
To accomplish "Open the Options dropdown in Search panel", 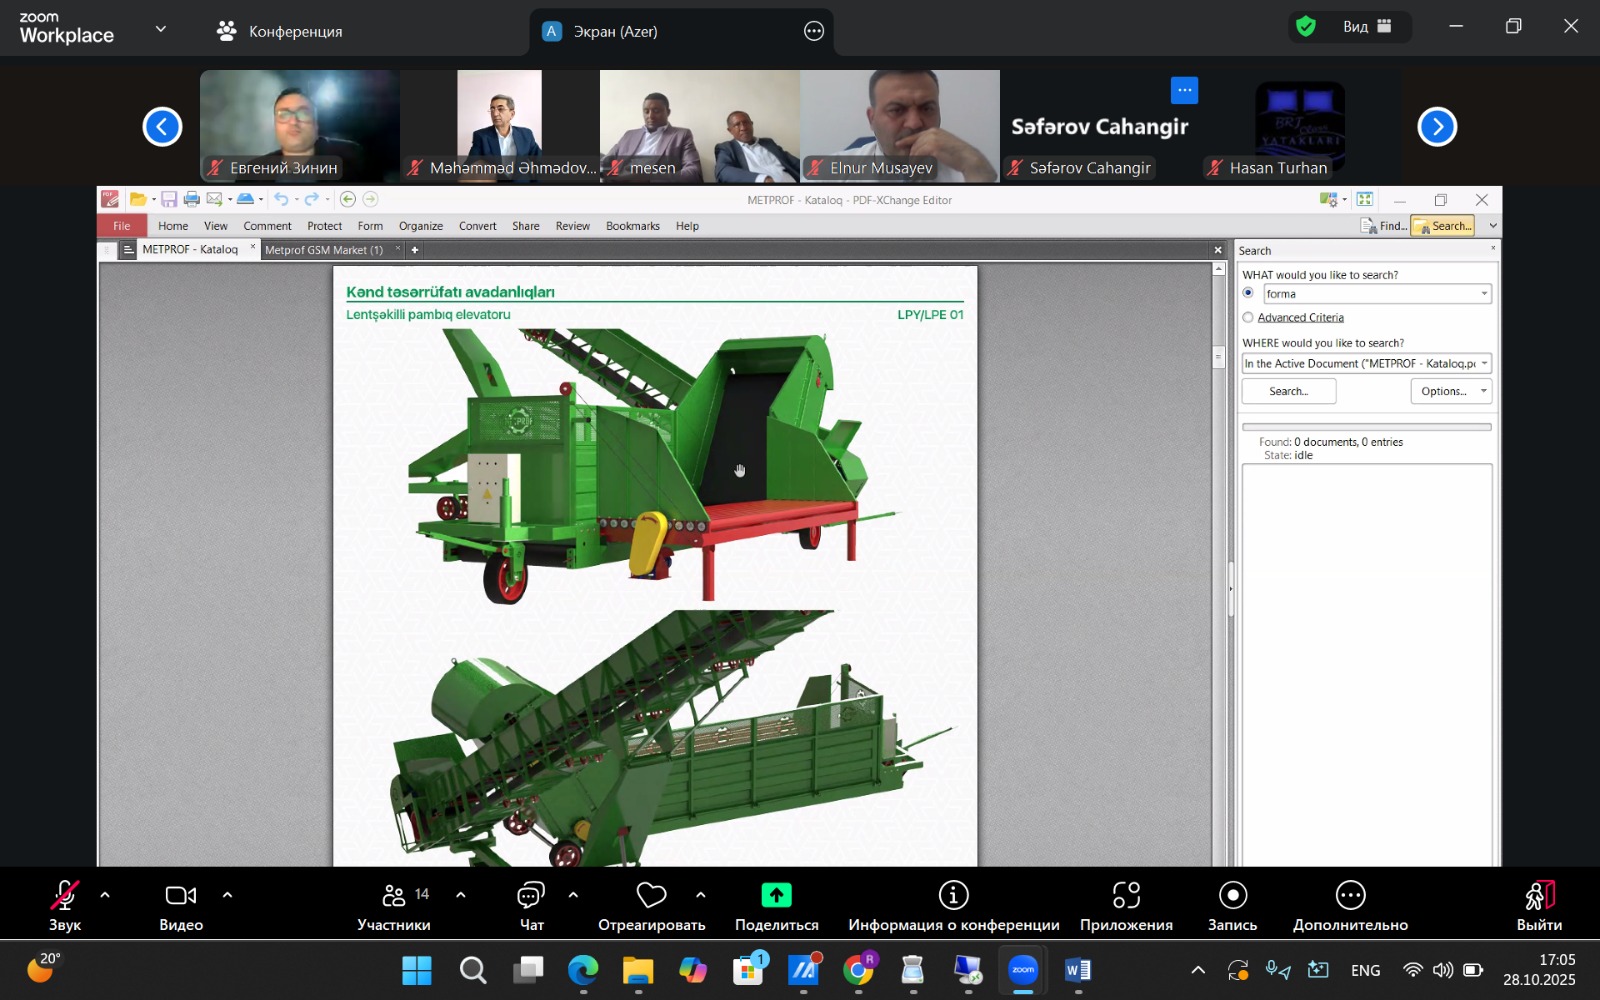I will (x=1451, y=392).
